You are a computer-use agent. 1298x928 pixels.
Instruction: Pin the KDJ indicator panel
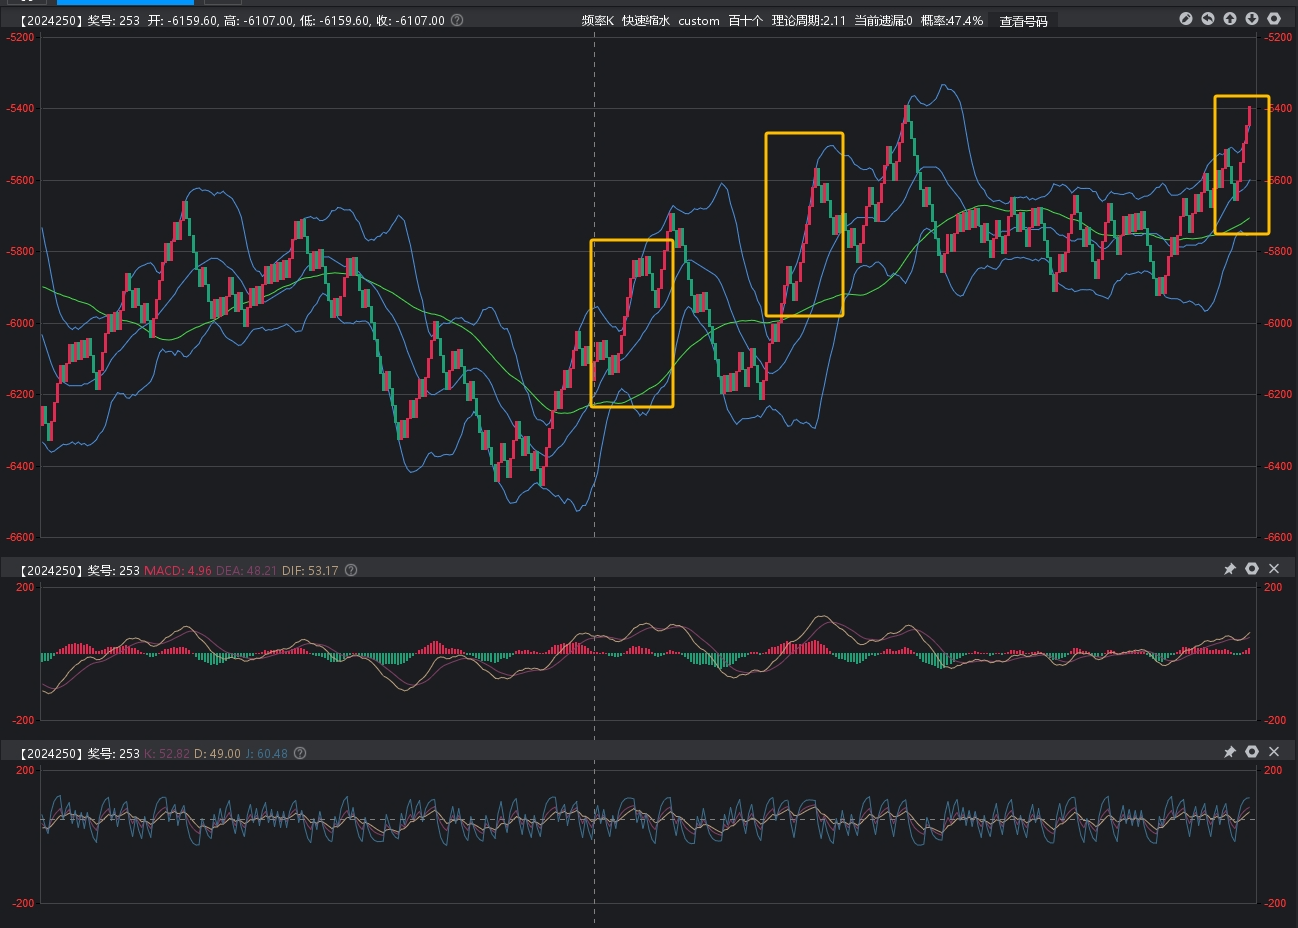pos(1230,752)
